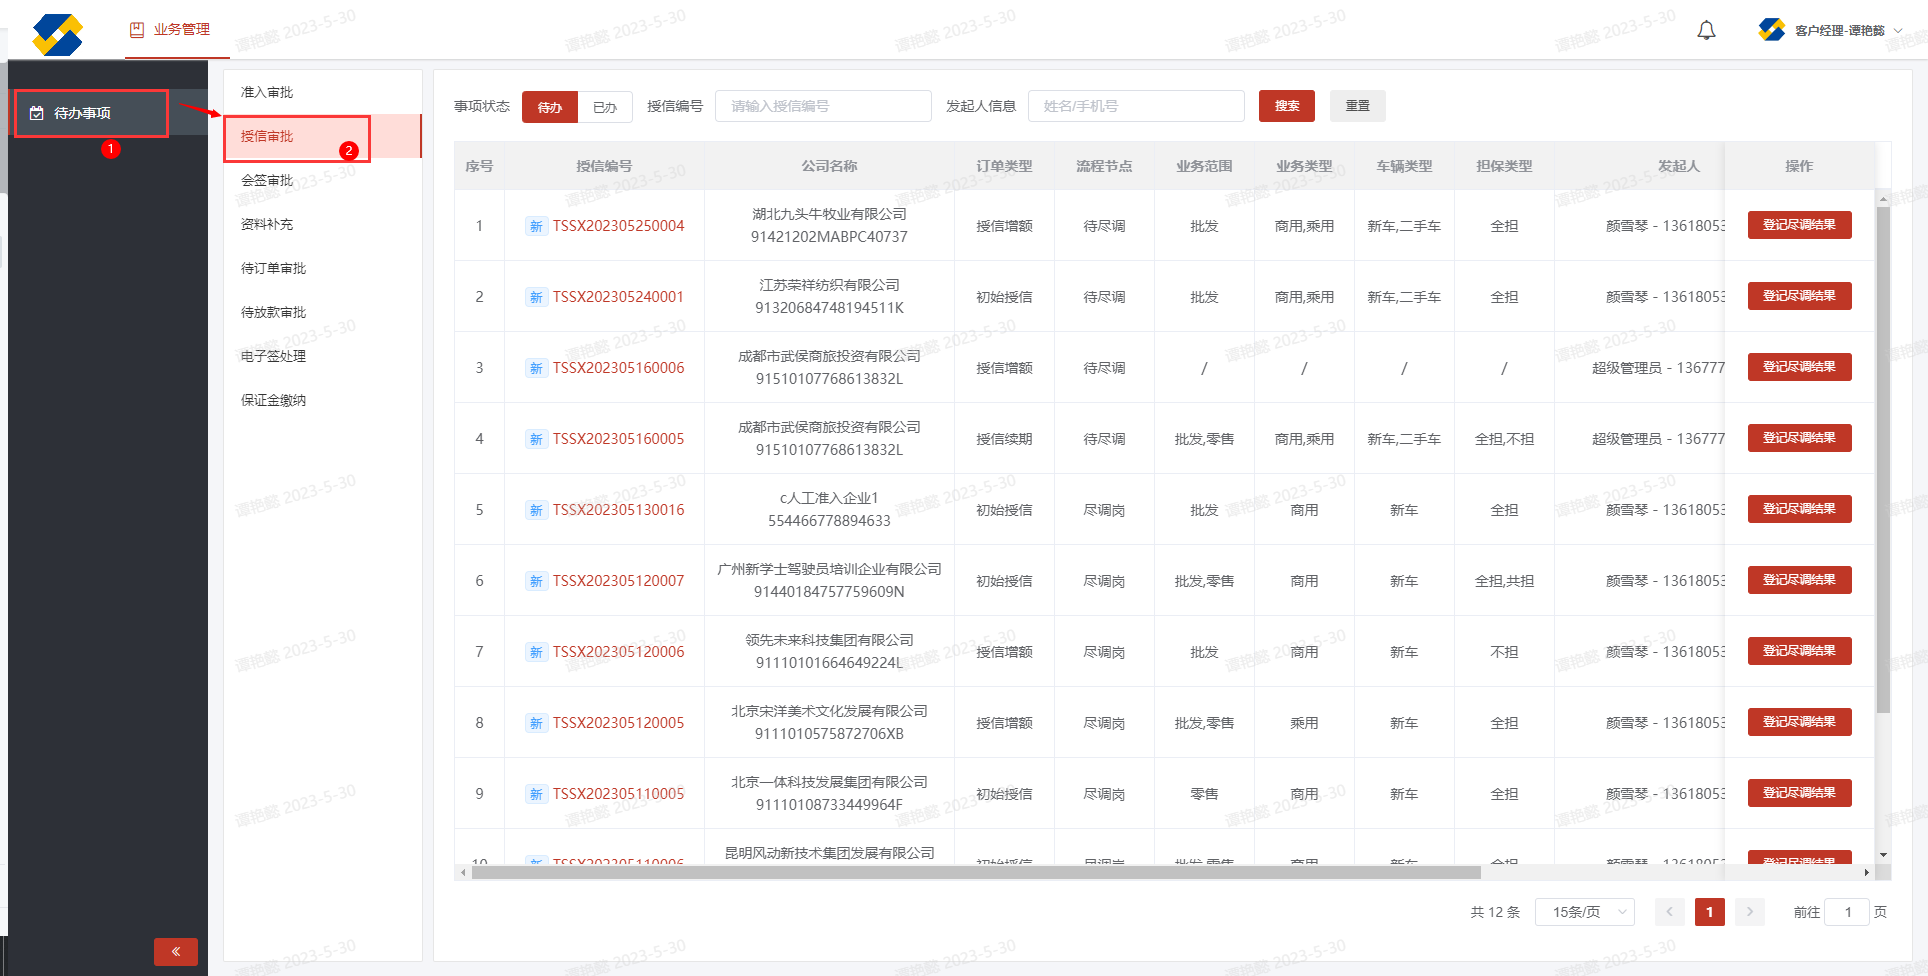Open credit number TSSX202305240001 link
1928x976 pixels.
618,297
